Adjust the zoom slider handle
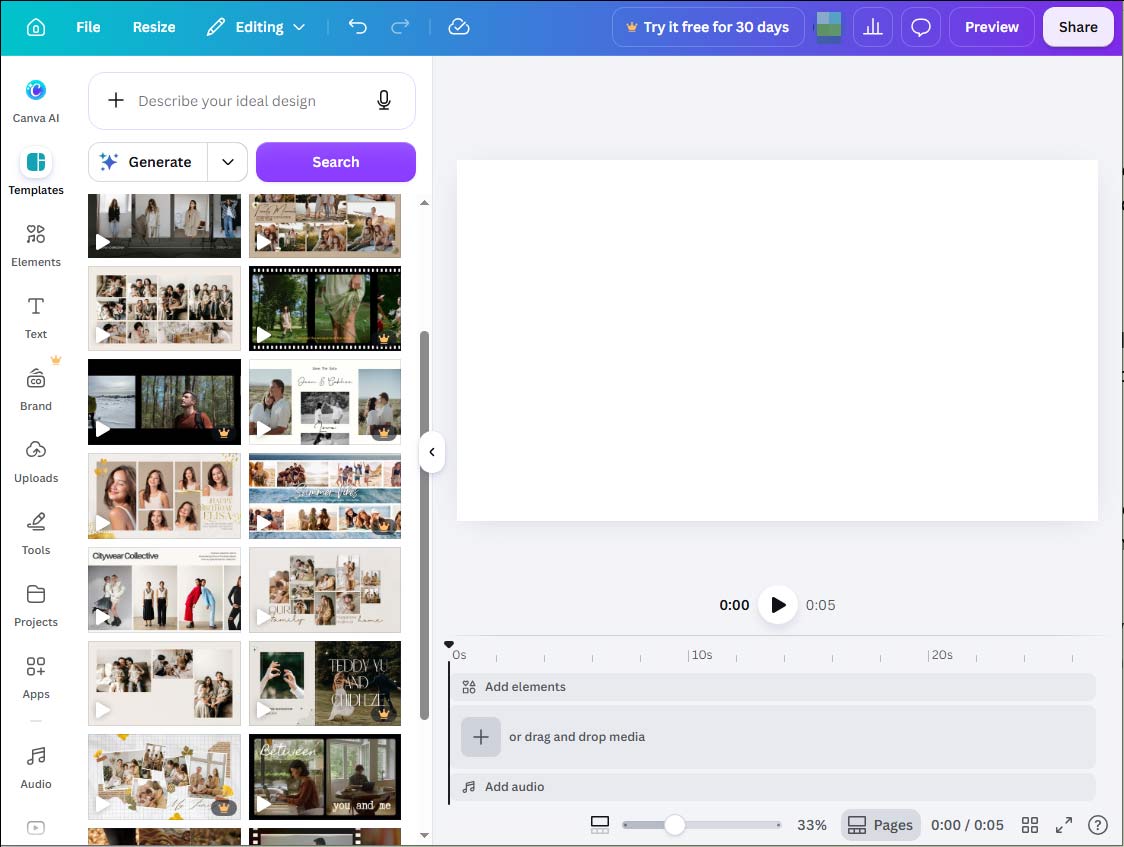1124x847 pixels. tap(675, 825)
